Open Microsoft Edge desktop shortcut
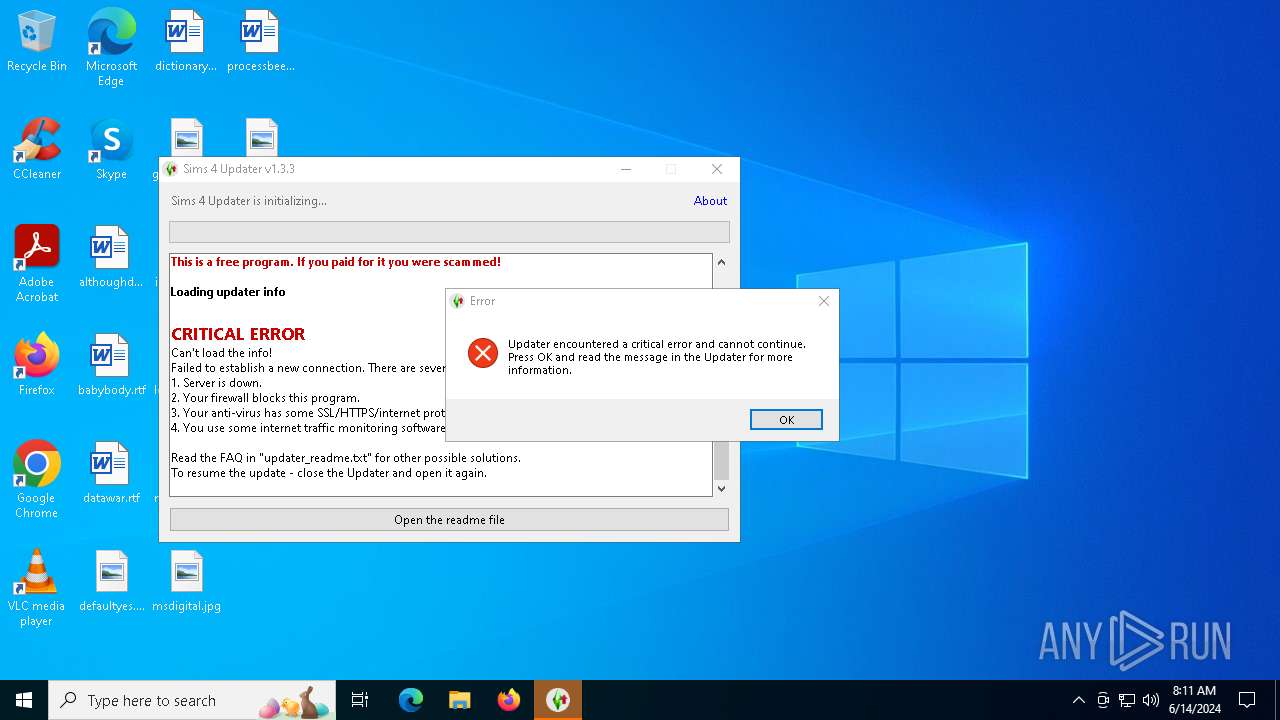 (x=111, y=47)
